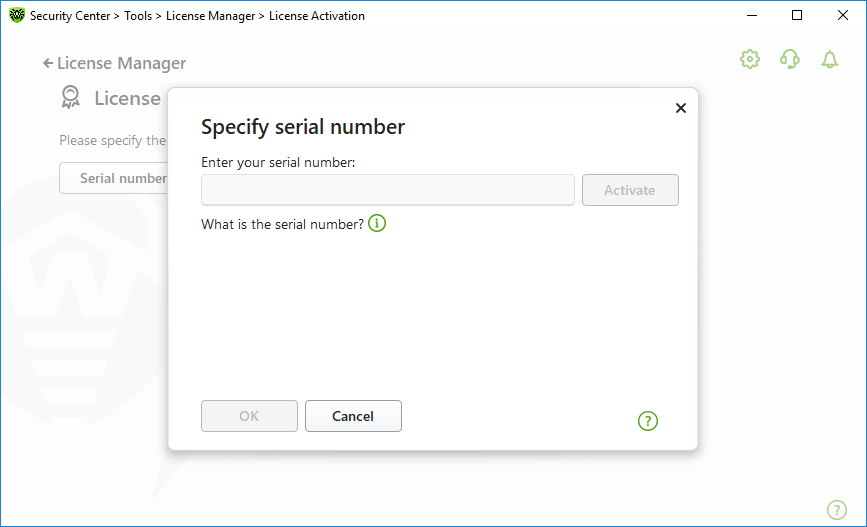Viewport: 867px width, 527px height.
Task: Maximize the Security Center window
Action: pyautogui.click(x=797, y=15)
